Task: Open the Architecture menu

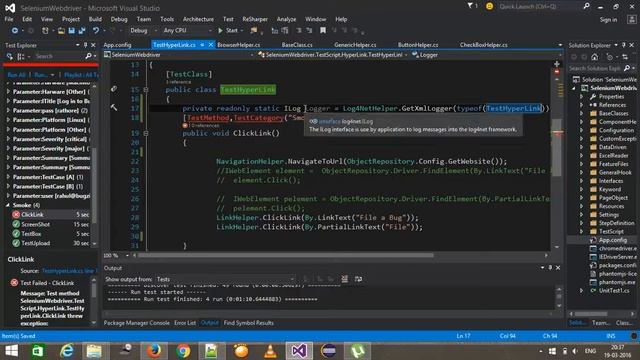Action: [198, 19]
